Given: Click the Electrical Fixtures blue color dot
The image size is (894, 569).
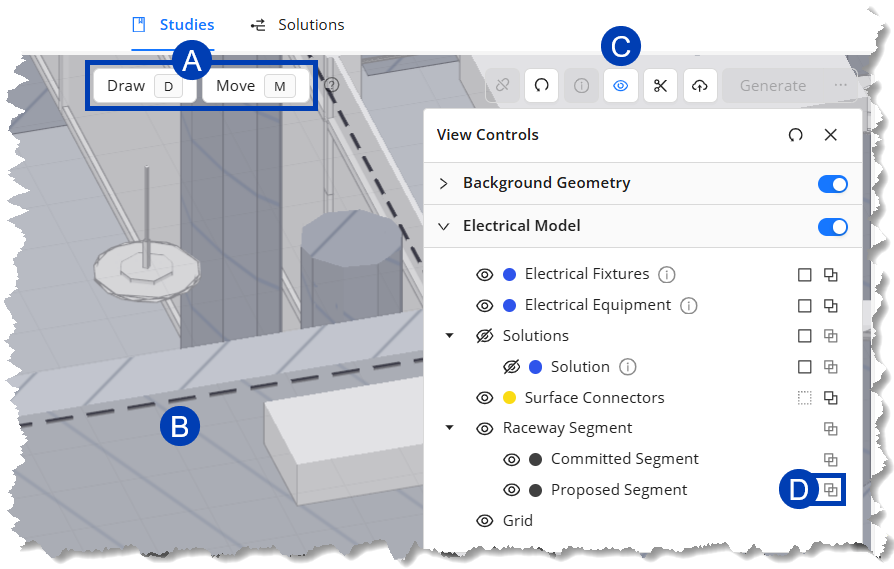Looking at the screenshot, I should coord(510,275).
